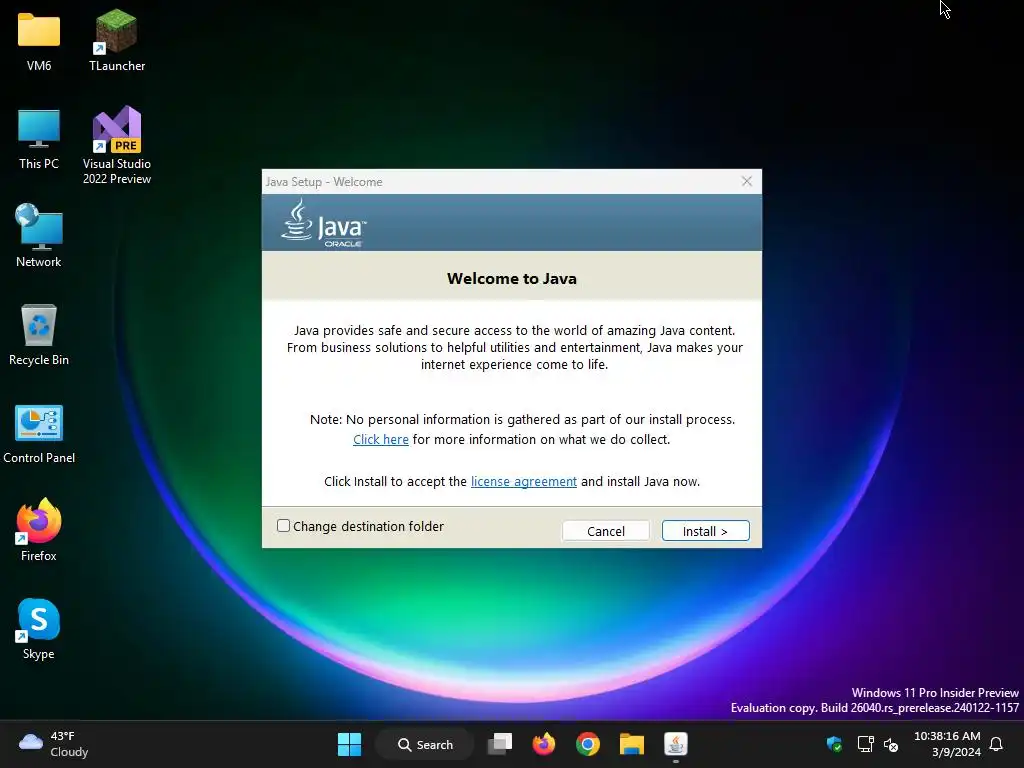Click the Cancel button
The image size is (1024, 768).
[x=605, y=531]
